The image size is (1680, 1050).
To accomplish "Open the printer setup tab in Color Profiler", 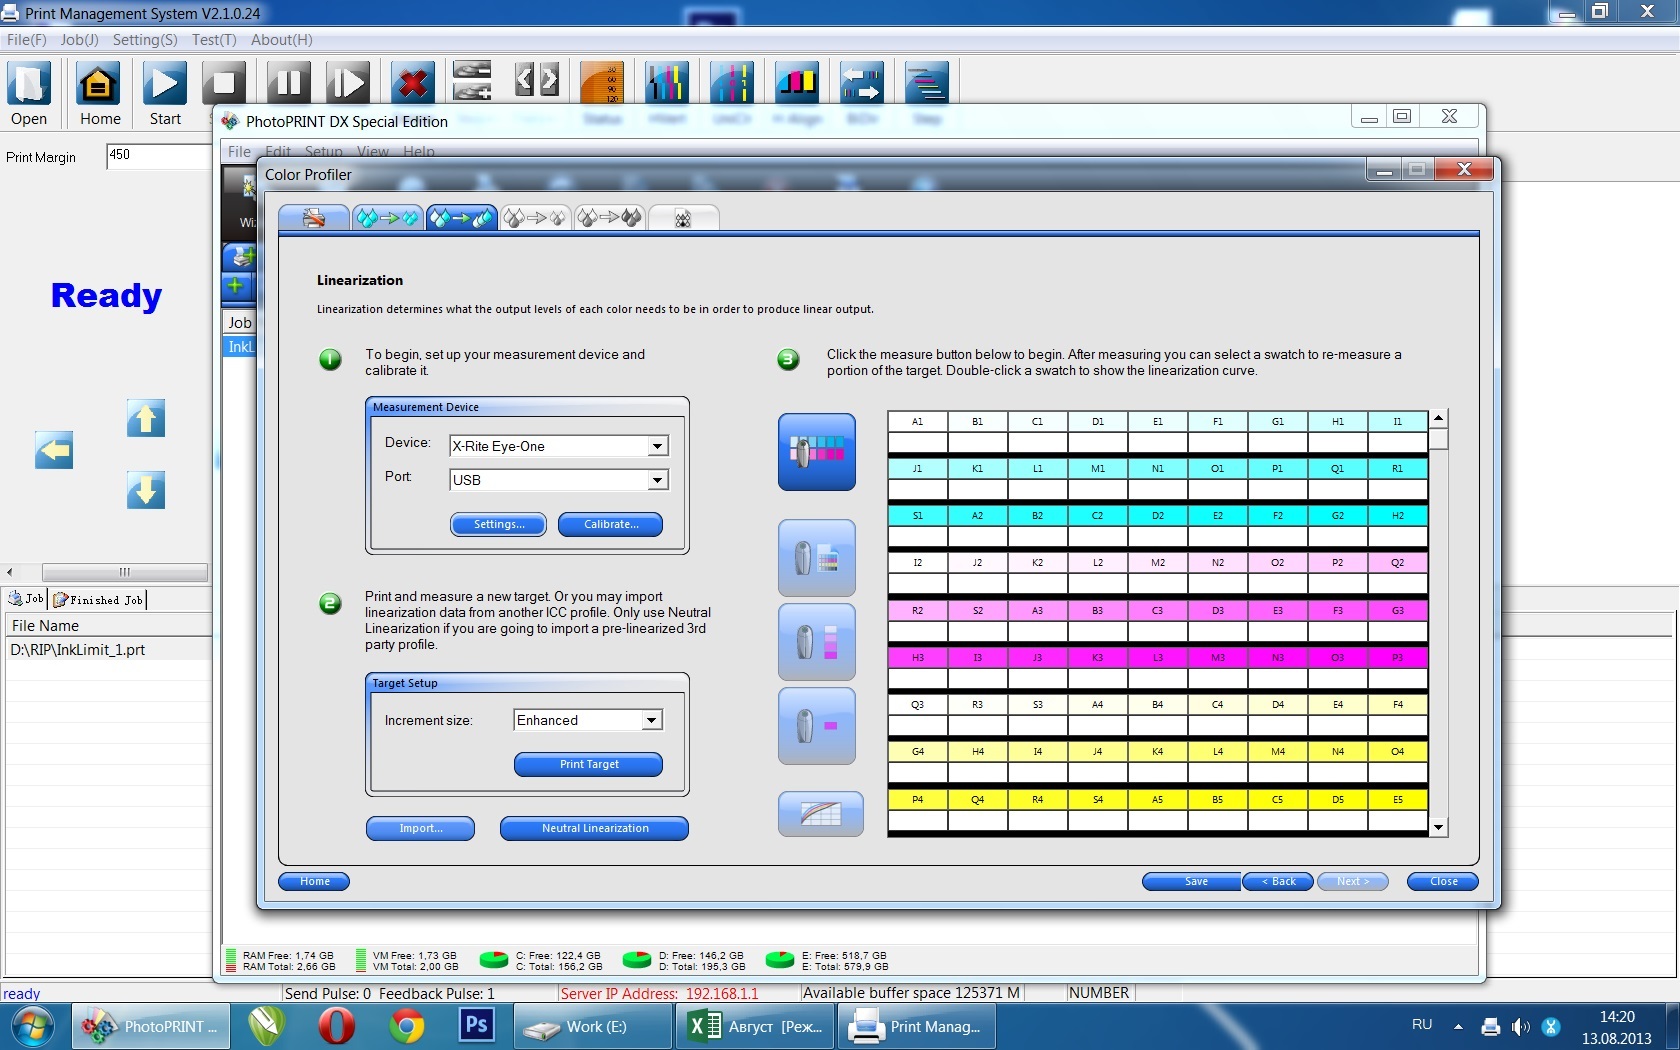I will pyautogui.click(x=314, y=218).
